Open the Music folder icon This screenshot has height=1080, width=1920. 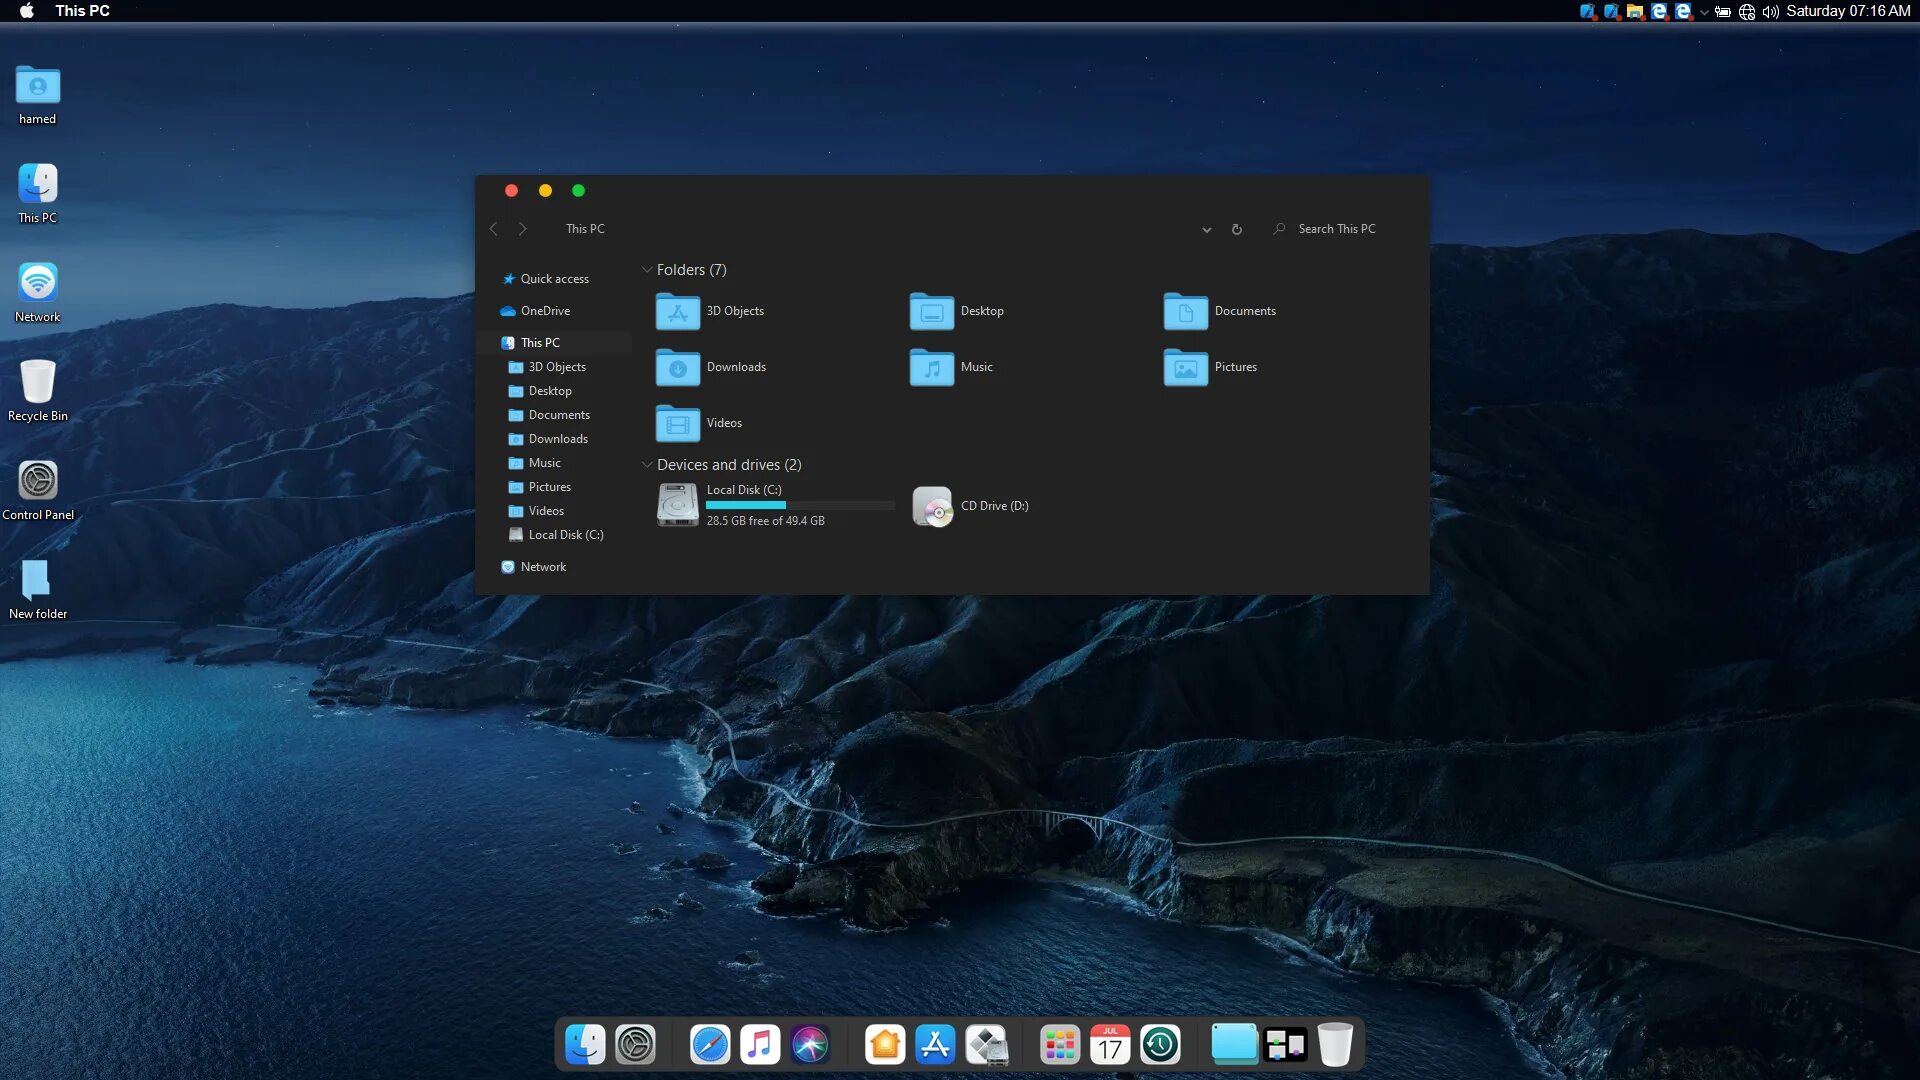931,367
